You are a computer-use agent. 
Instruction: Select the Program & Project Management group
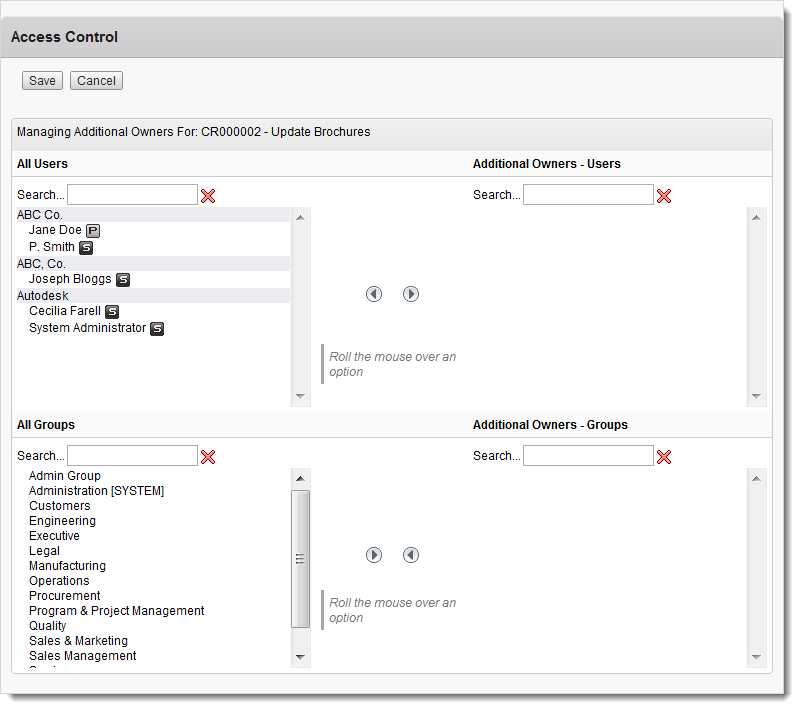pyautogui.click(x=117, y=611)
